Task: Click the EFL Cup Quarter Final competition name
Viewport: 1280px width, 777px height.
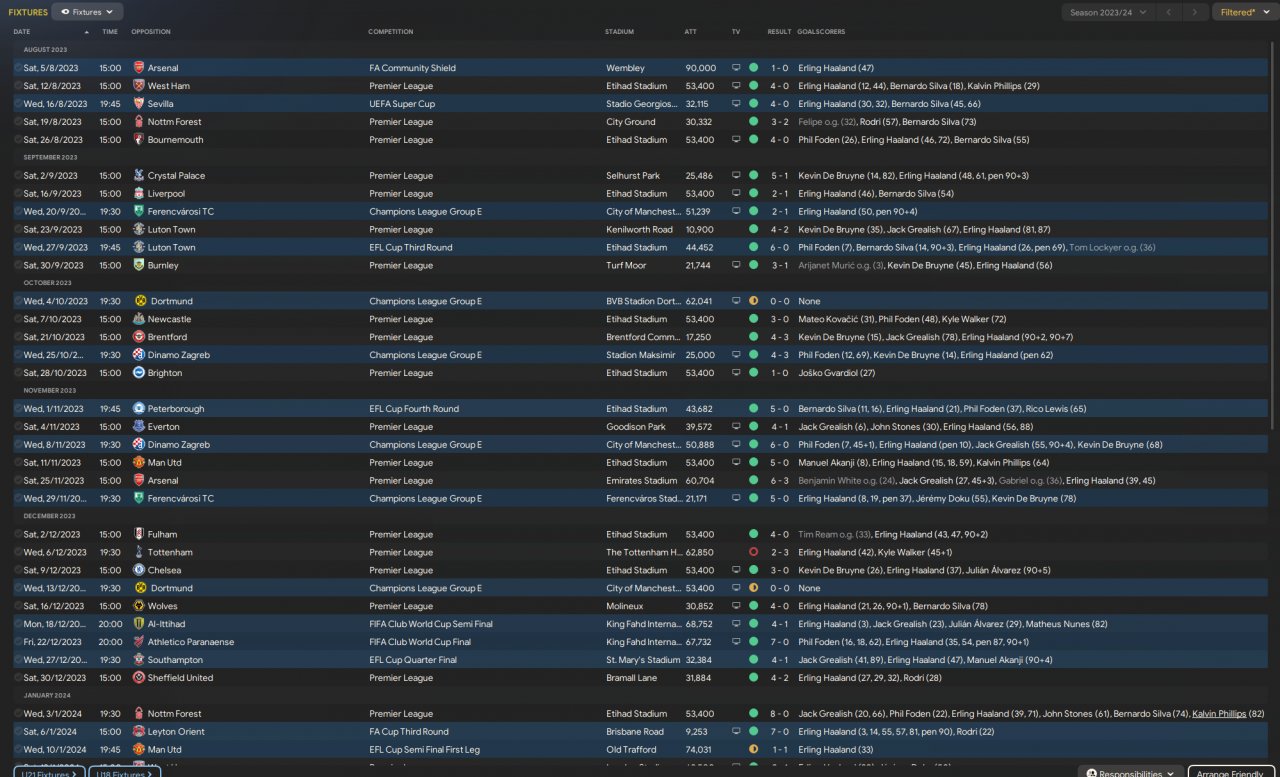Action: coord(413,660)
